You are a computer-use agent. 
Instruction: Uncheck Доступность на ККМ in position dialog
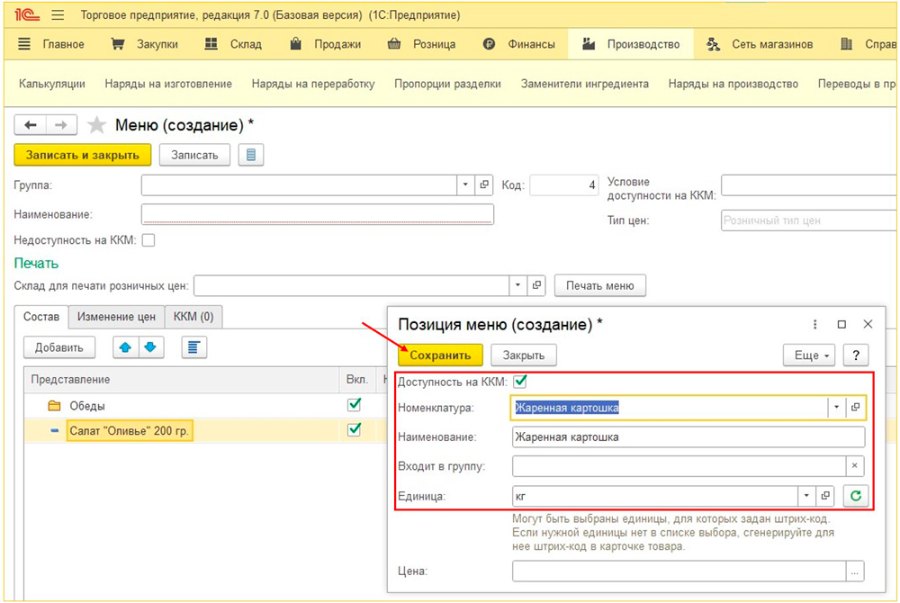[521, 381]
